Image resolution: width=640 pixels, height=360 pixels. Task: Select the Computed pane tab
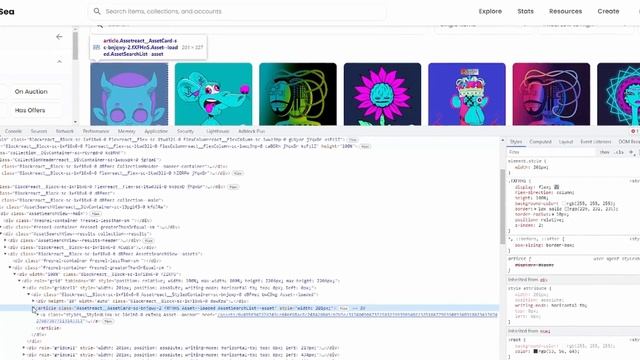pyautogui.click(x=540, y=142)
